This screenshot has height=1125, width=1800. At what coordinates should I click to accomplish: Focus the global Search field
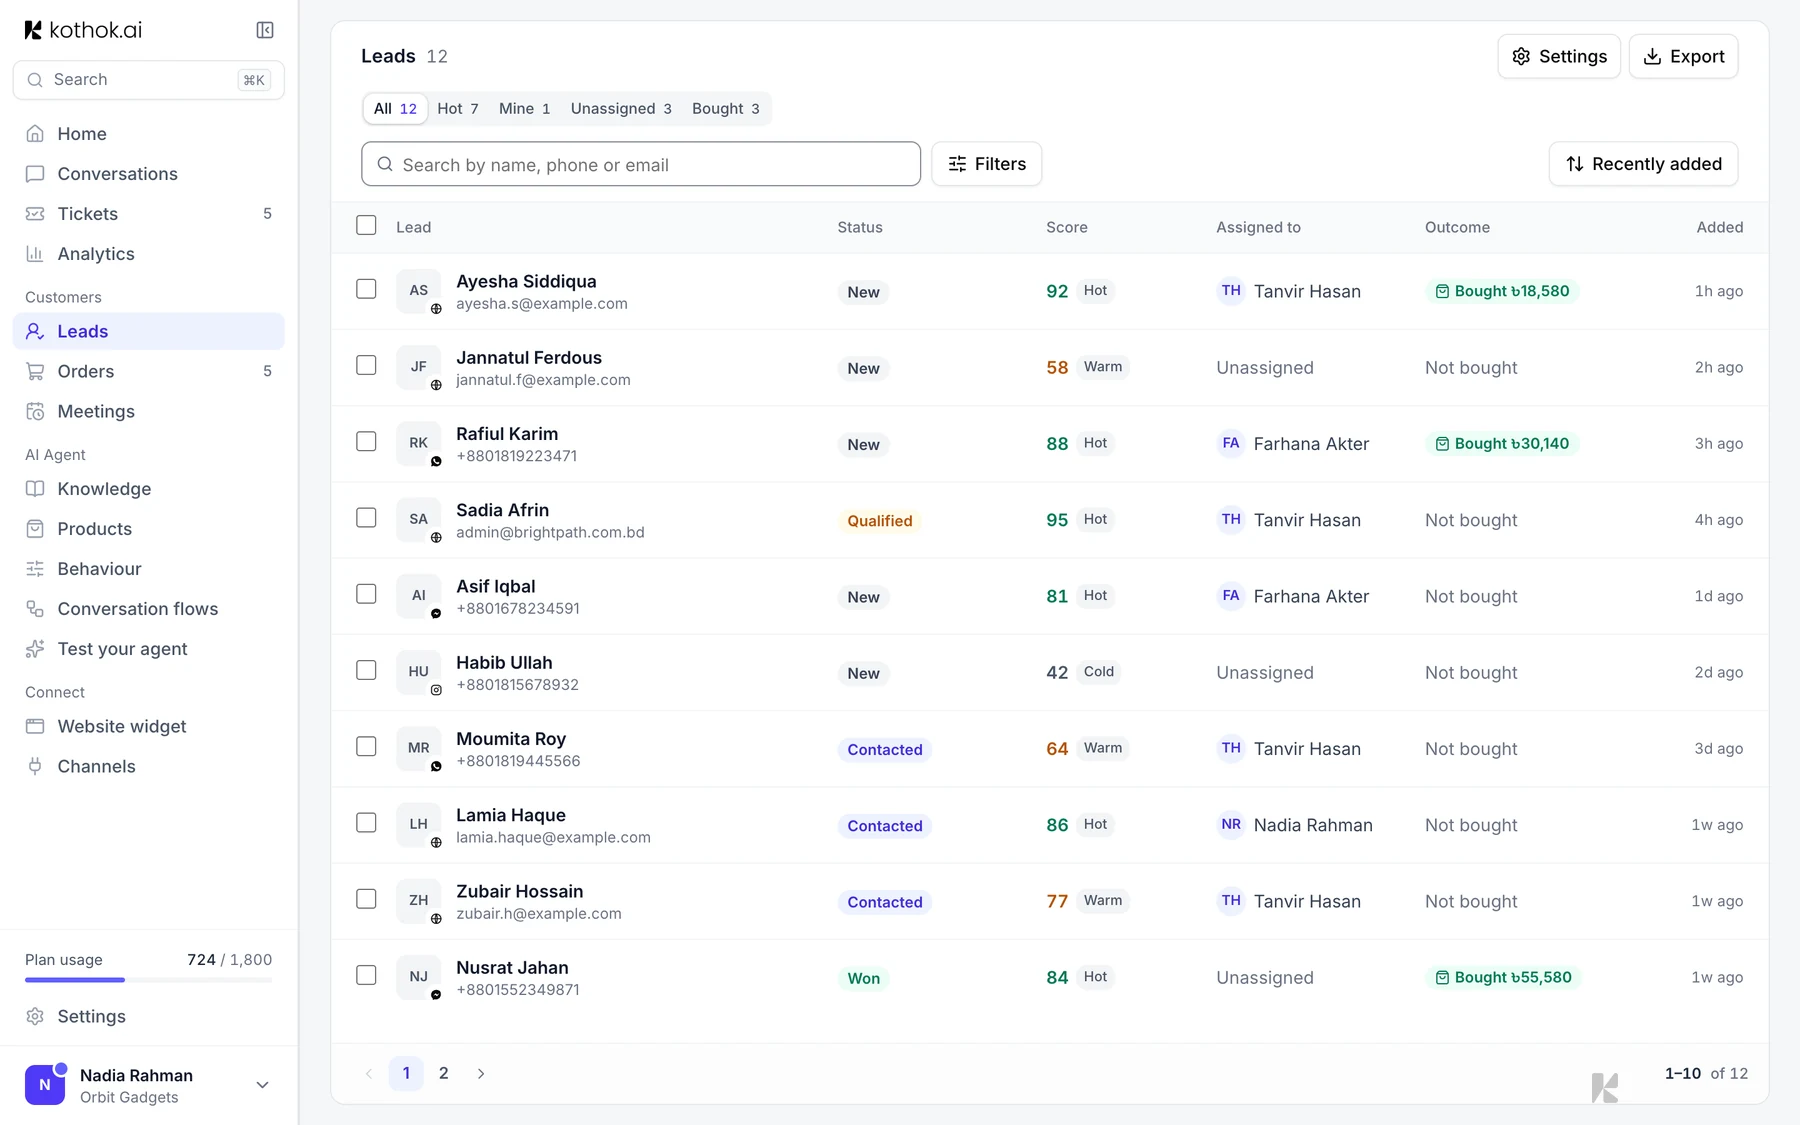coord(148,80)
